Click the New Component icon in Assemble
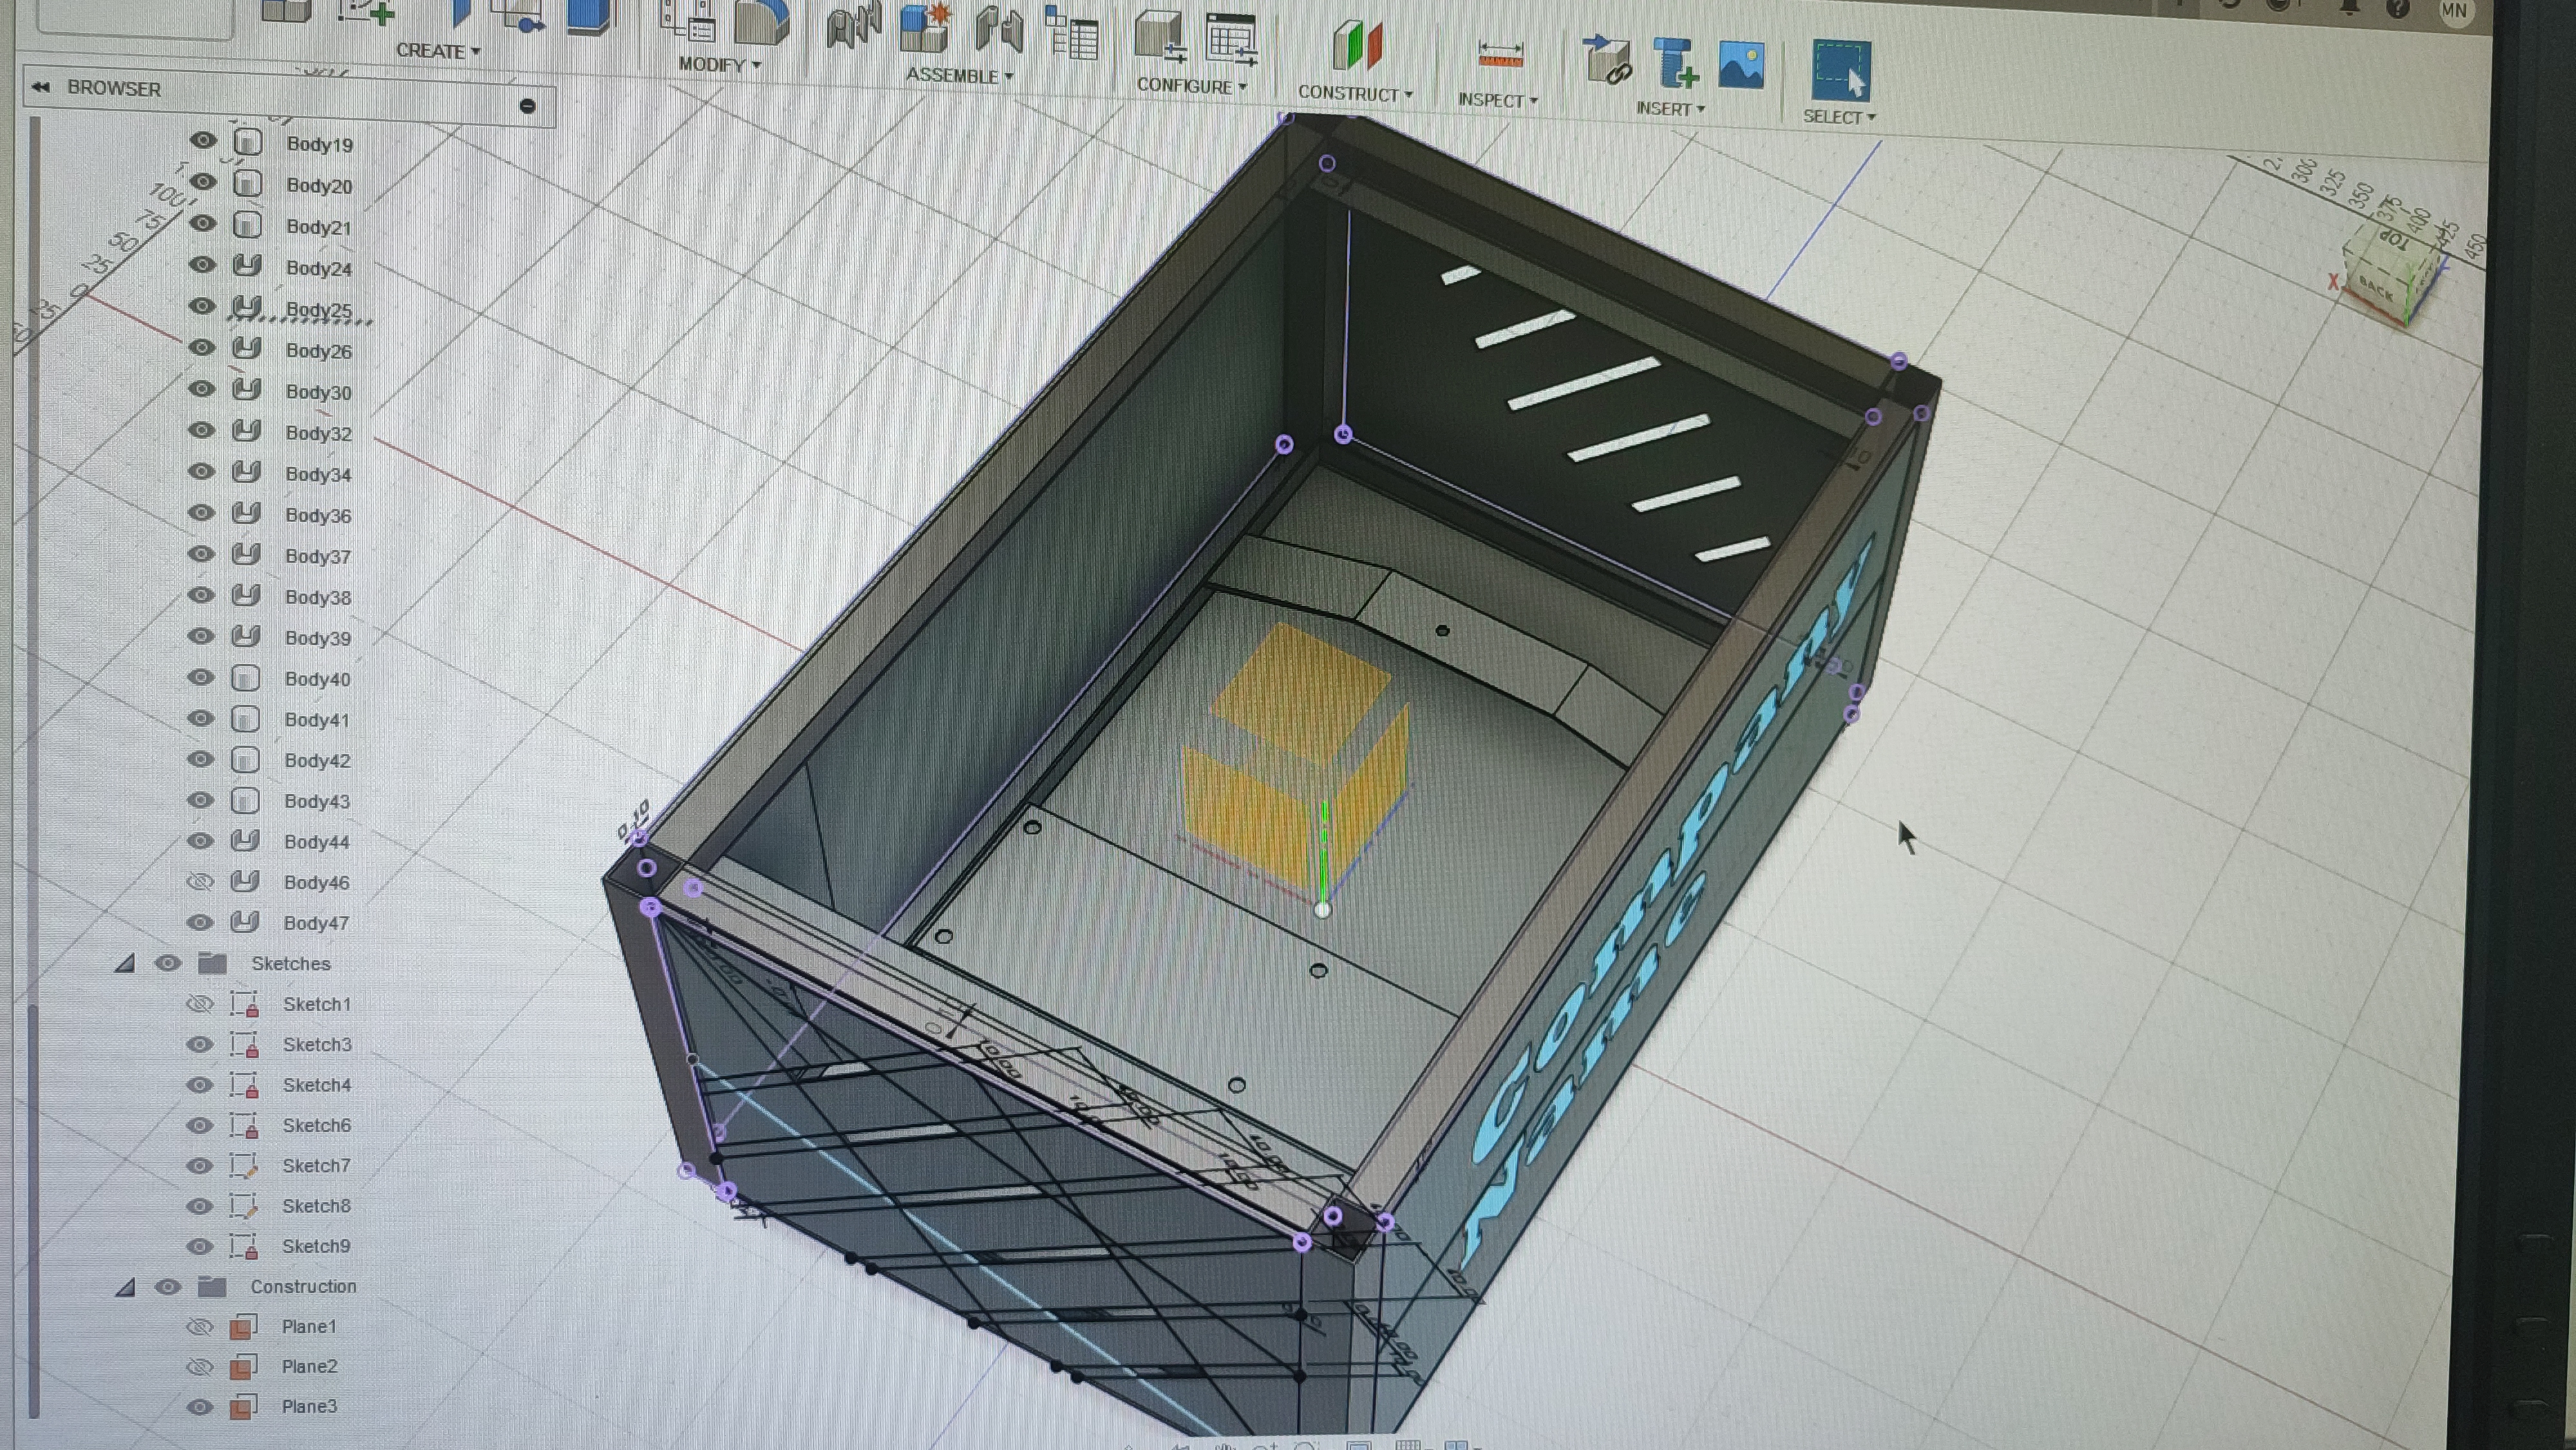This screenshot has height=1450, width=2576. (x=925, y=28)
